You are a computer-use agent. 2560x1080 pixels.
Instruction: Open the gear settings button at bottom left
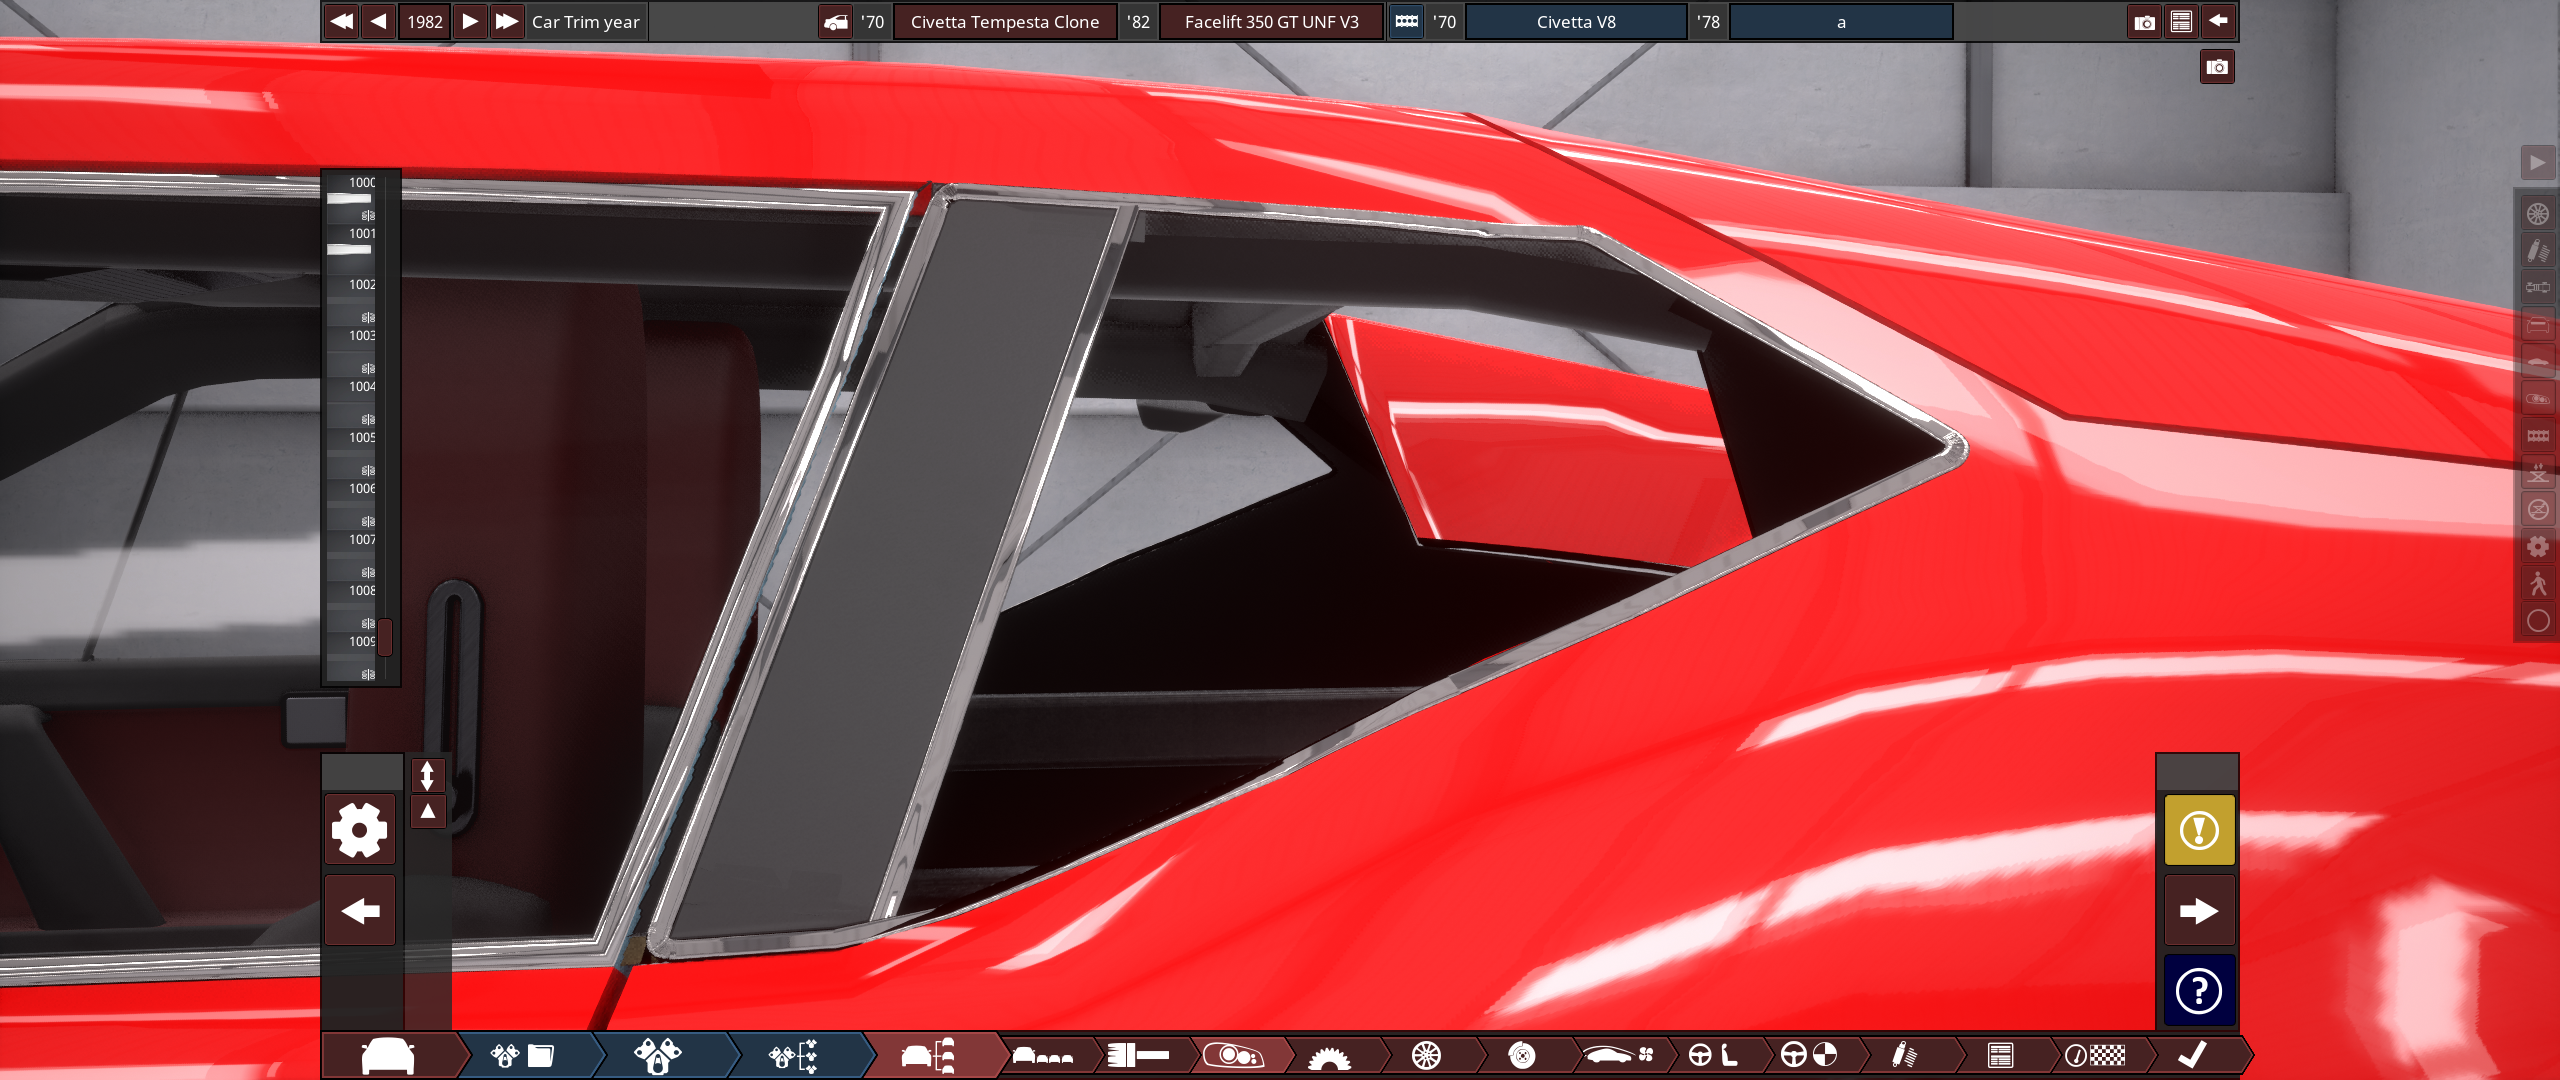click(360, 830)
